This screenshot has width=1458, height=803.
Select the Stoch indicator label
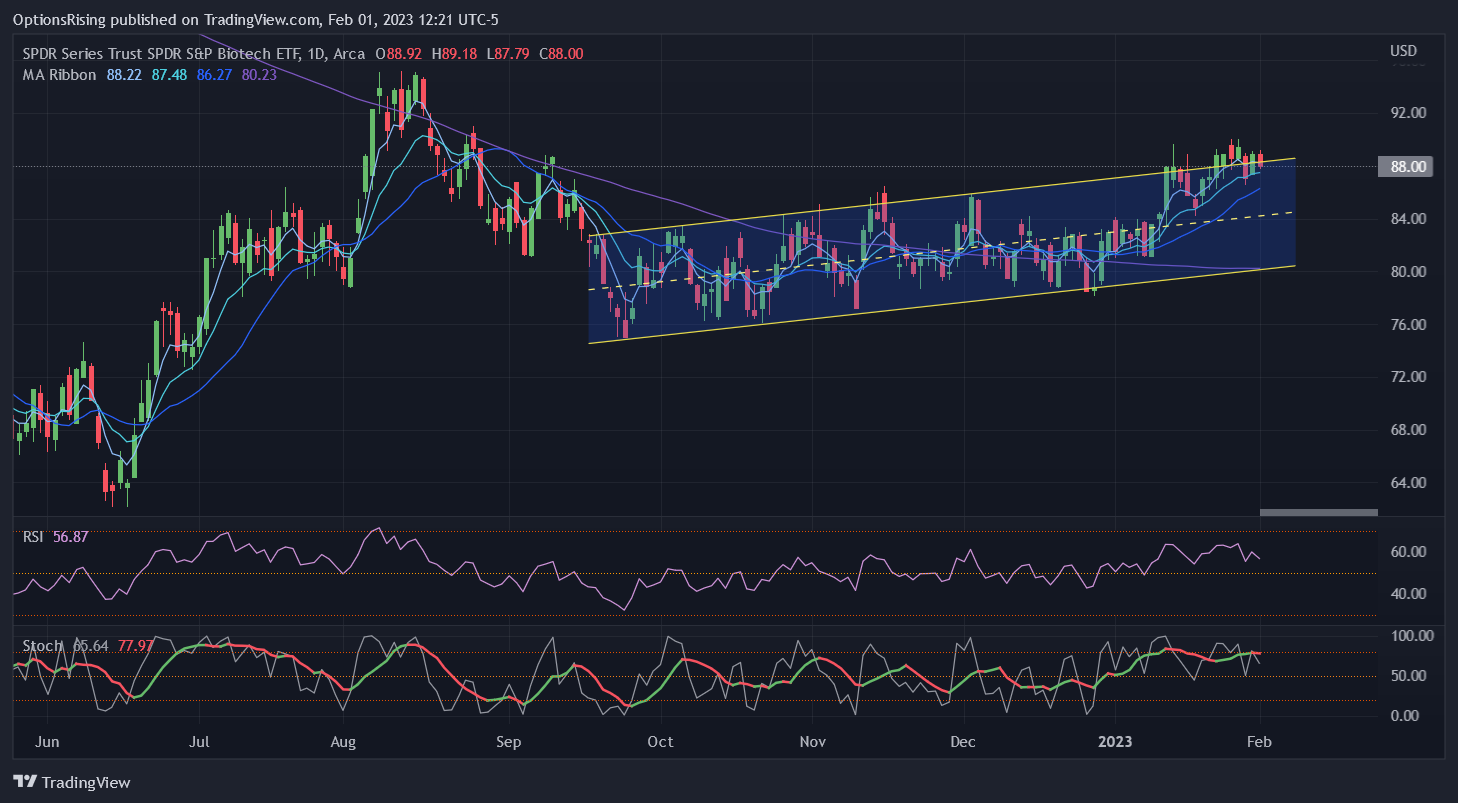tap(43, 646)
